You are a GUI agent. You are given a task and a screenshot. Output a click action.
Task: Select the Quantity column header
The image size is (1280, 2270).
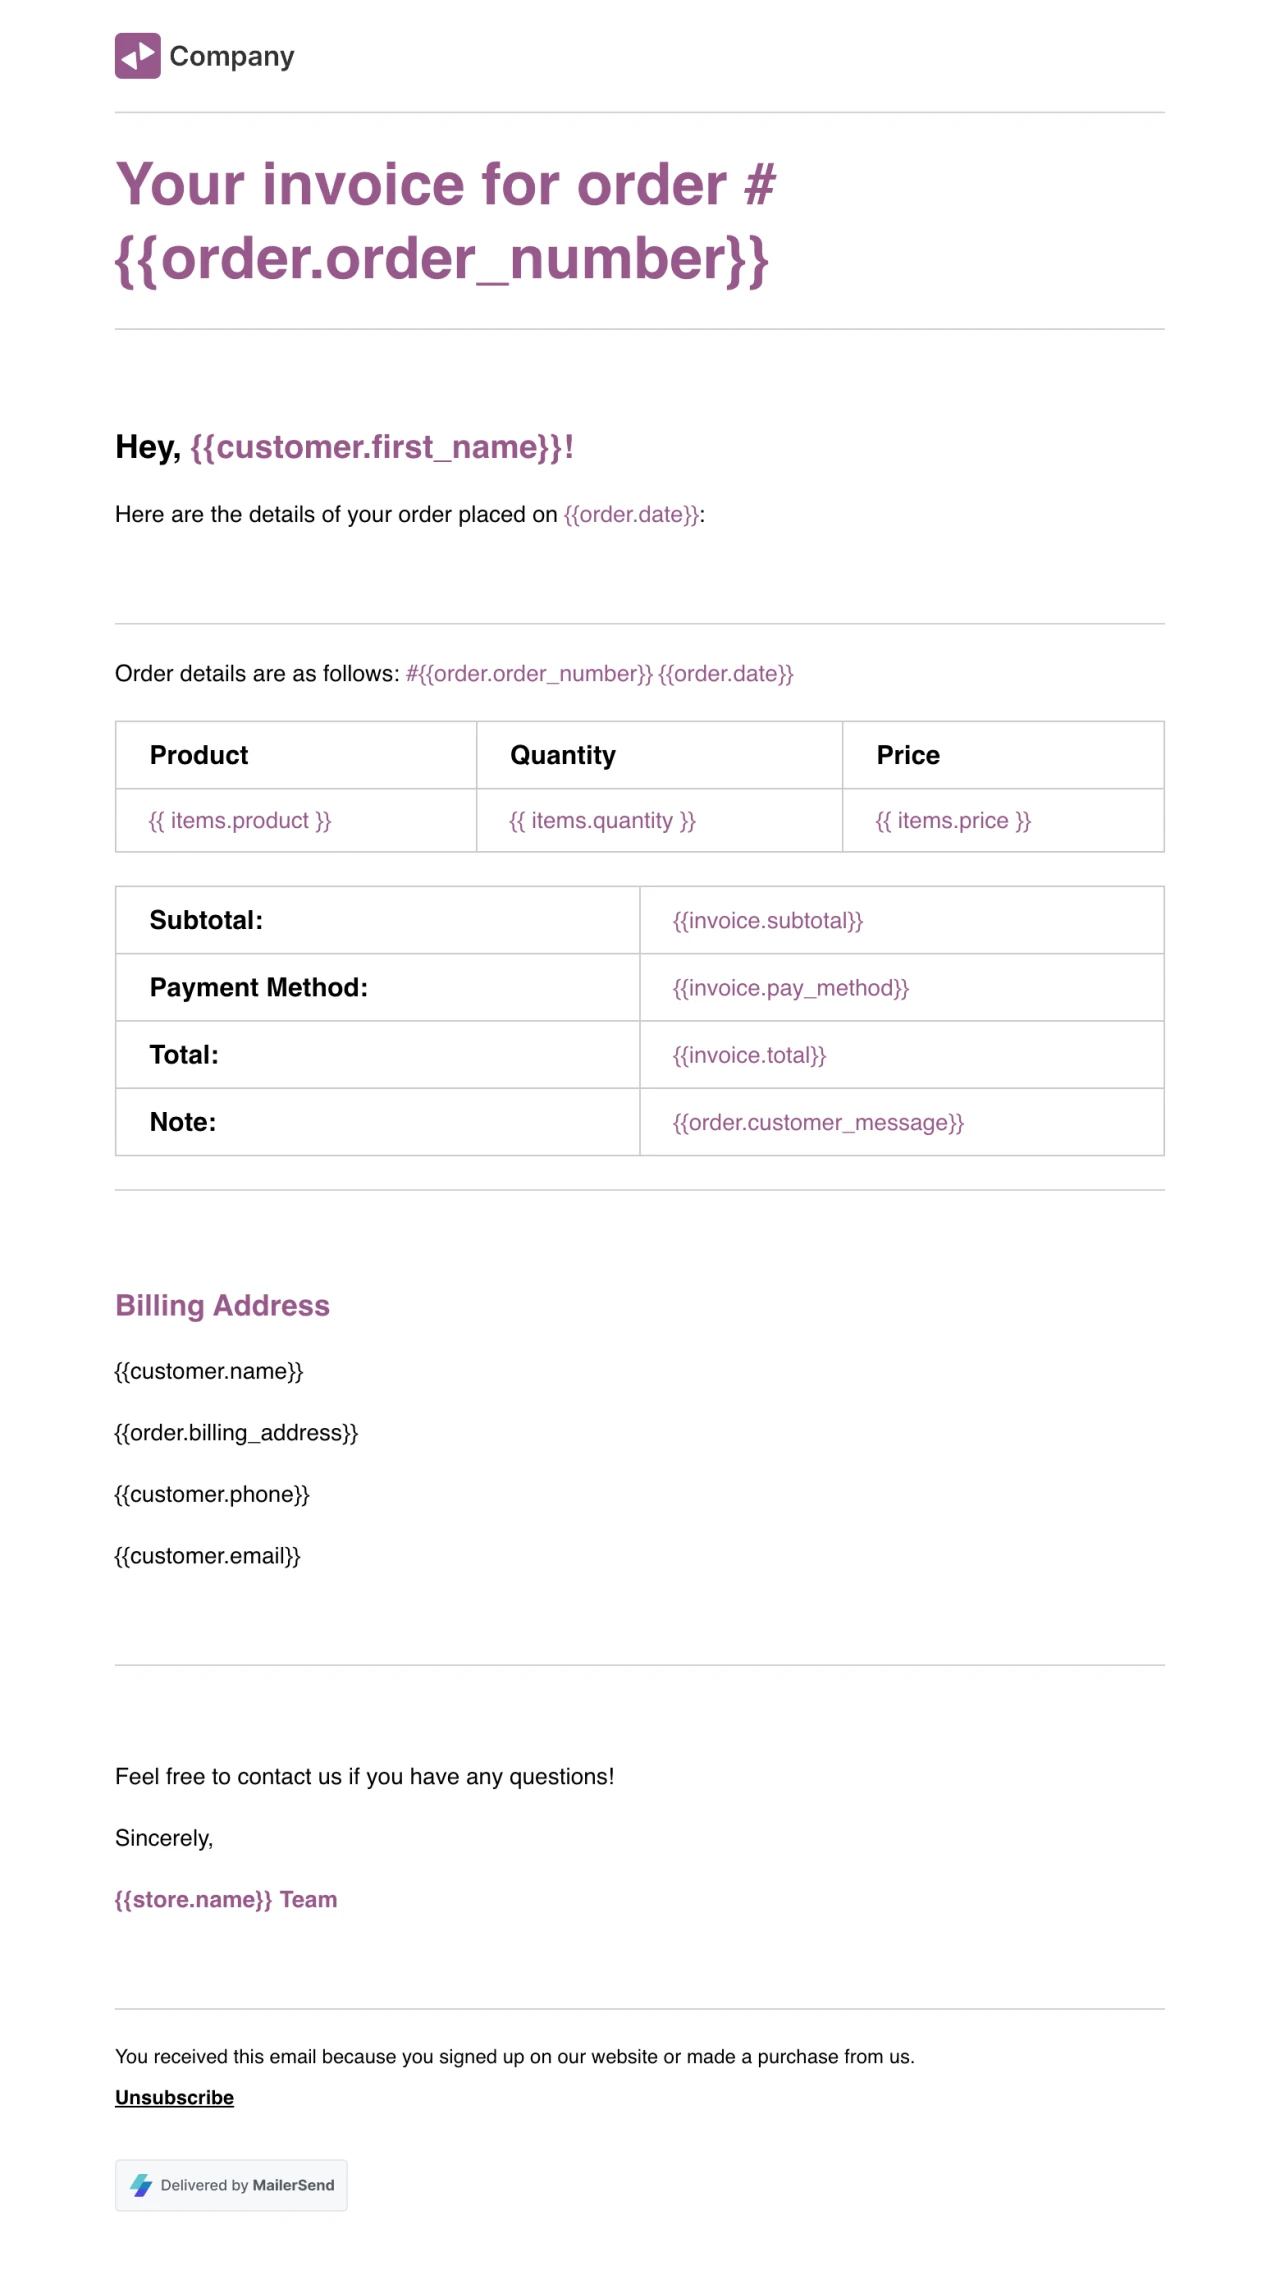pyautogui.click(x=563, y=755)
